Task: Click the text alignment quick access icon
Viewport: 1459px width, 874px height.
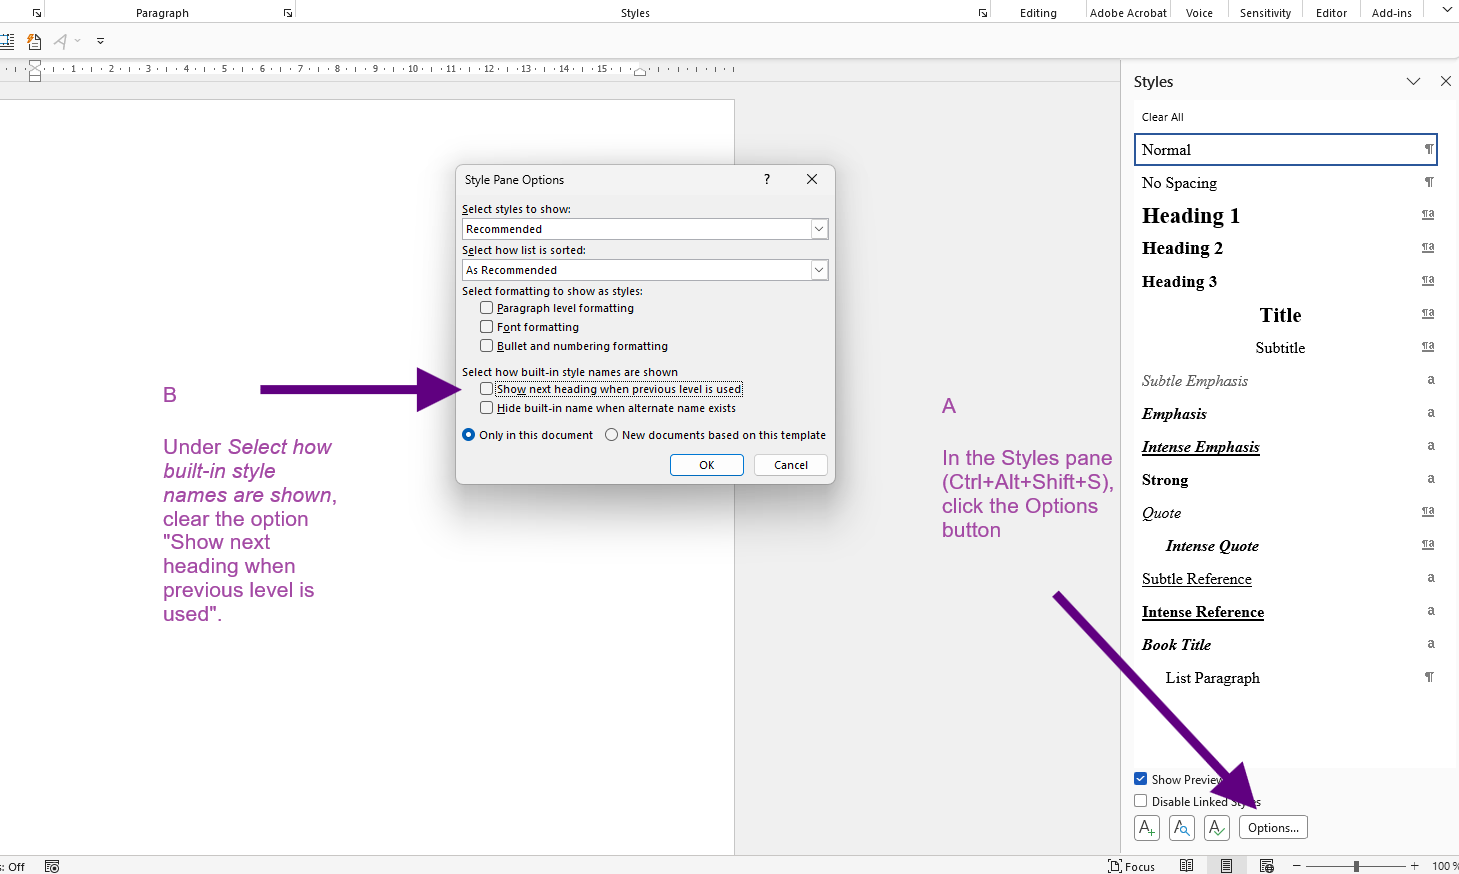Action: pos(7,41)
